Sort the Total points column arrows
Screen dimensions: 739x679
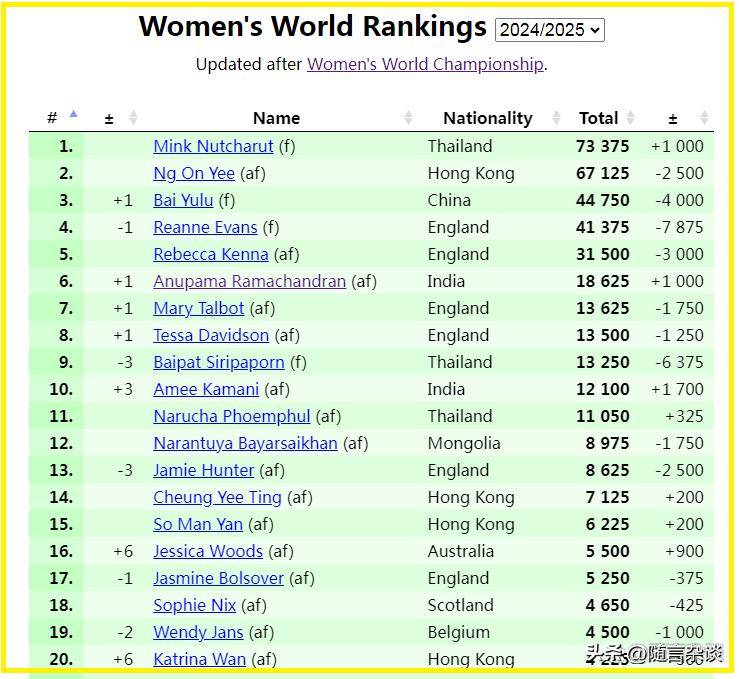point(631,117)
